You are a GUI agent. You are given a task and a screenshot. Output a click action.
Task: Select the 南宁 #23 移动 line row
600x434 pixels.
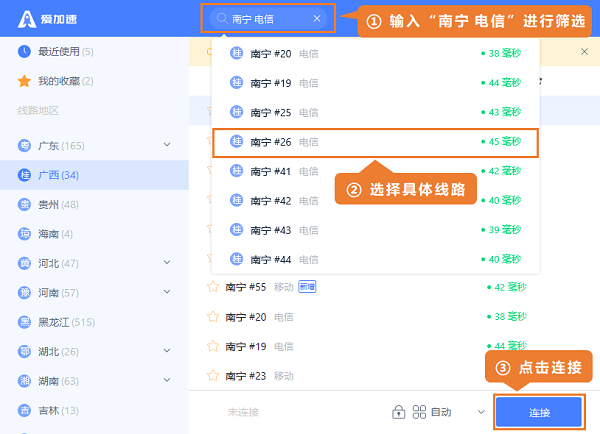[394, 376]
